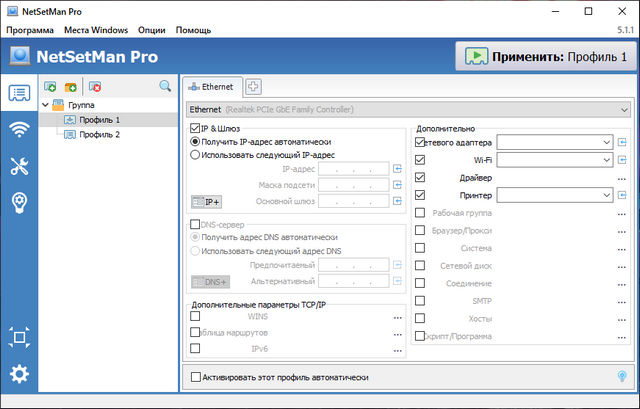640x409 pixels.
Task: Search profiles using the magnifier icon
Action: [x=165, y=87]
